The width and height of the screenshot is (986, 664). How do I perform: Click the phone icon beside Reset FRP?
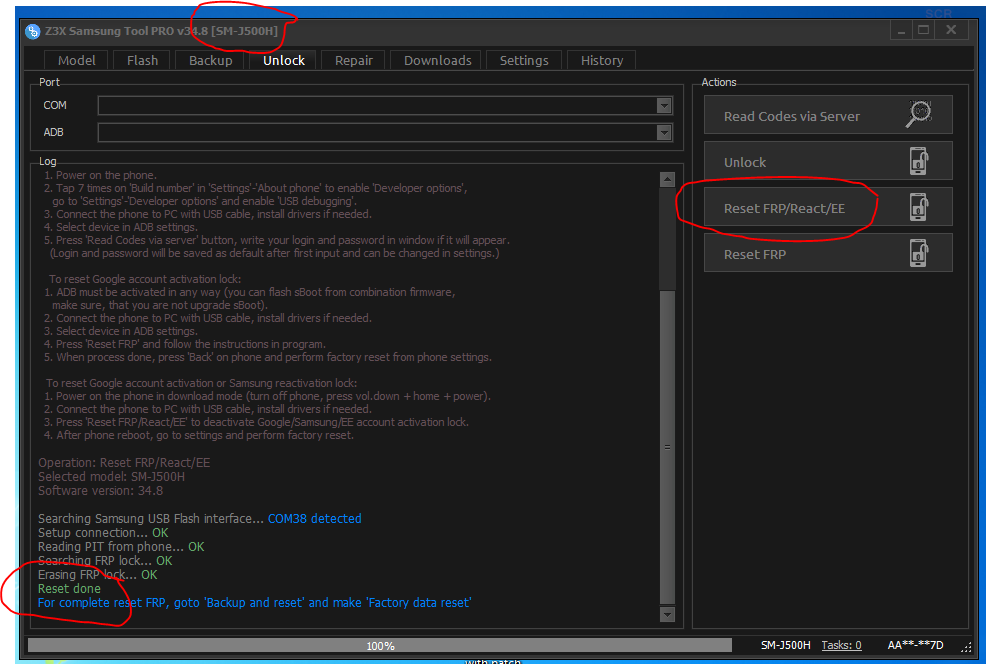click(919, 253)
